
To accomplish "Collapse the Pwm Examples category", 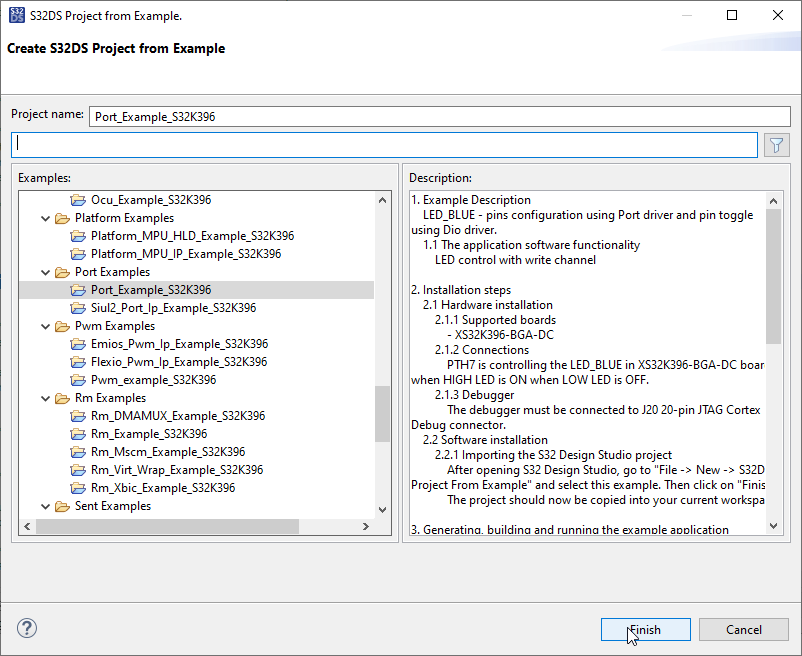I will pyautogui.click(x=45, y=326).
